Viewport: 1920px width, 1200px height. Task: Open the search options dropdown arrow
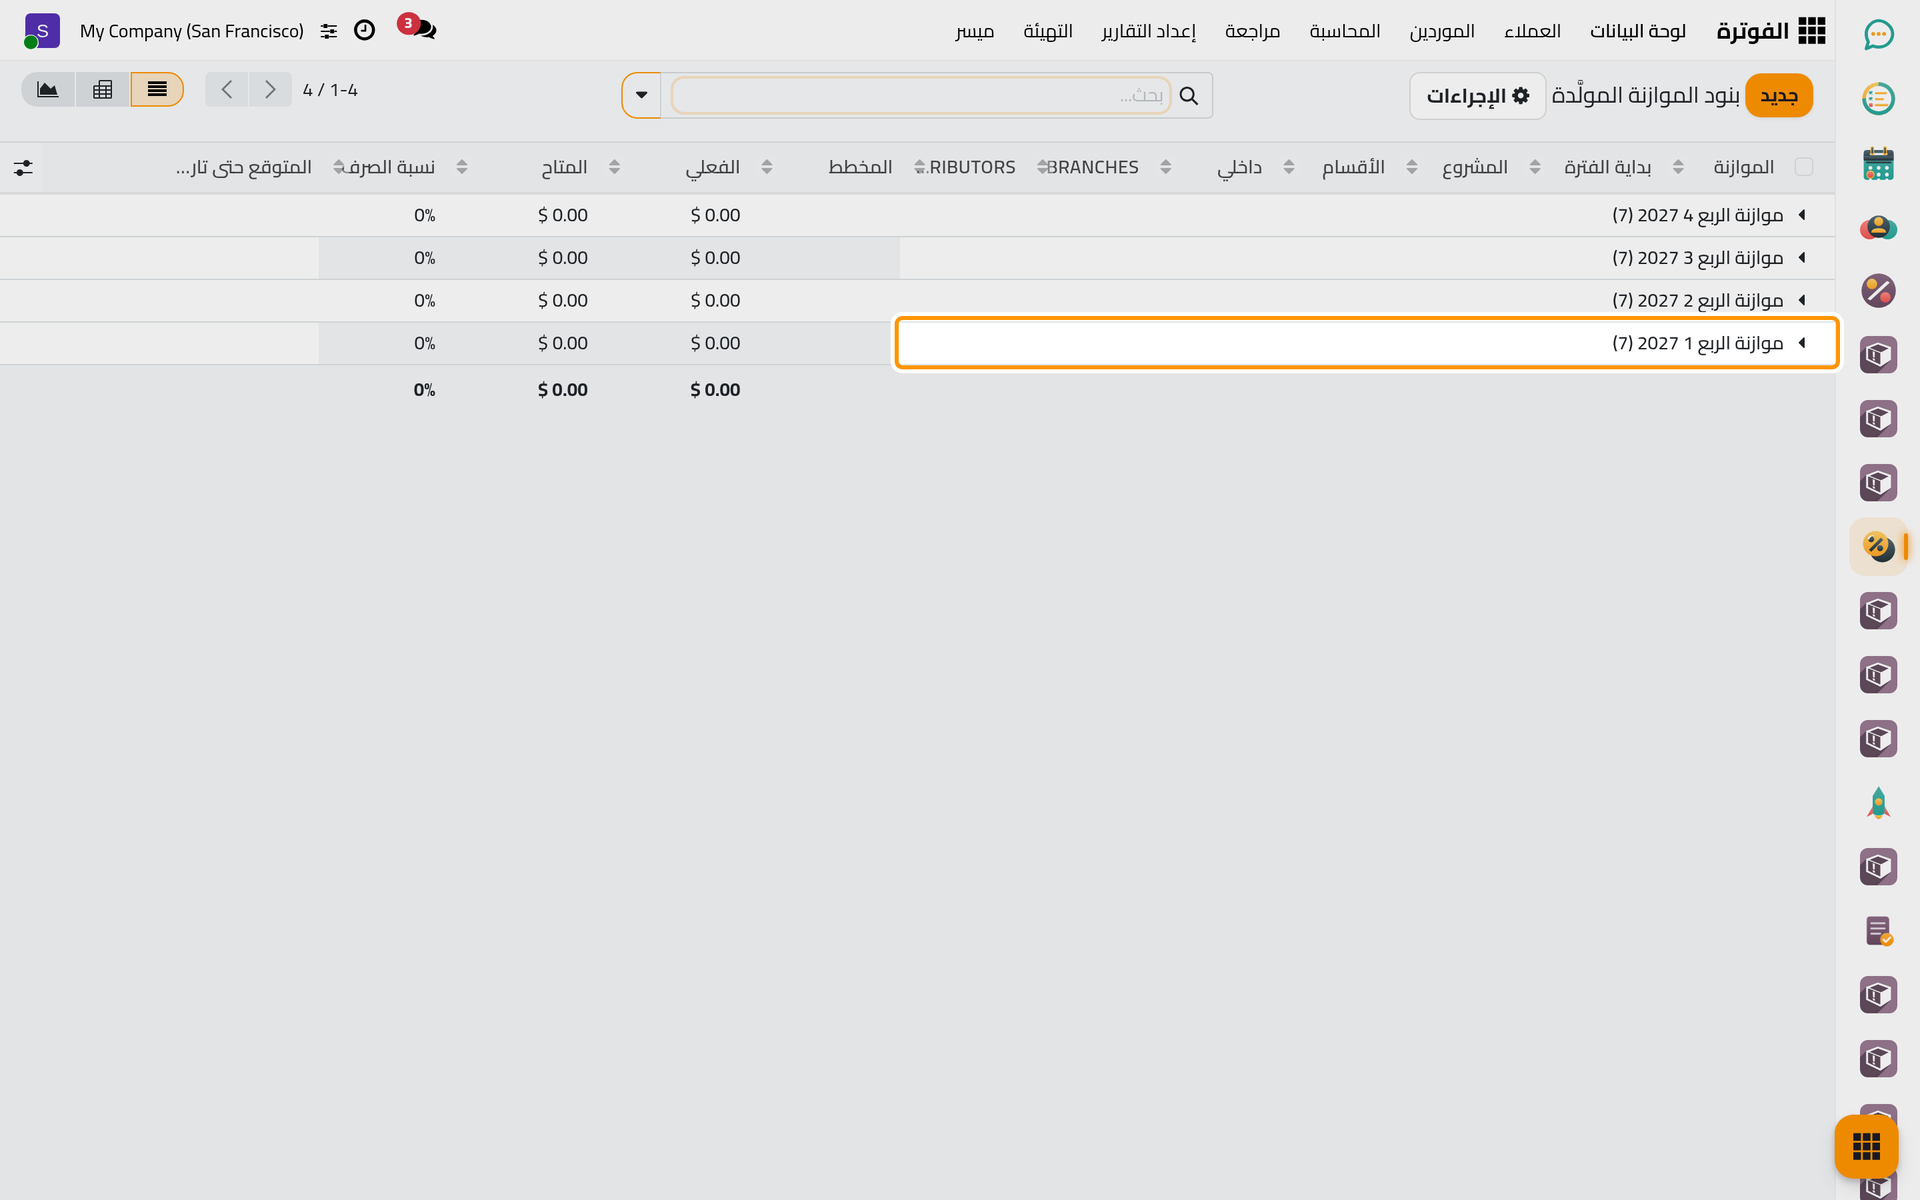(x=641, y=95)
